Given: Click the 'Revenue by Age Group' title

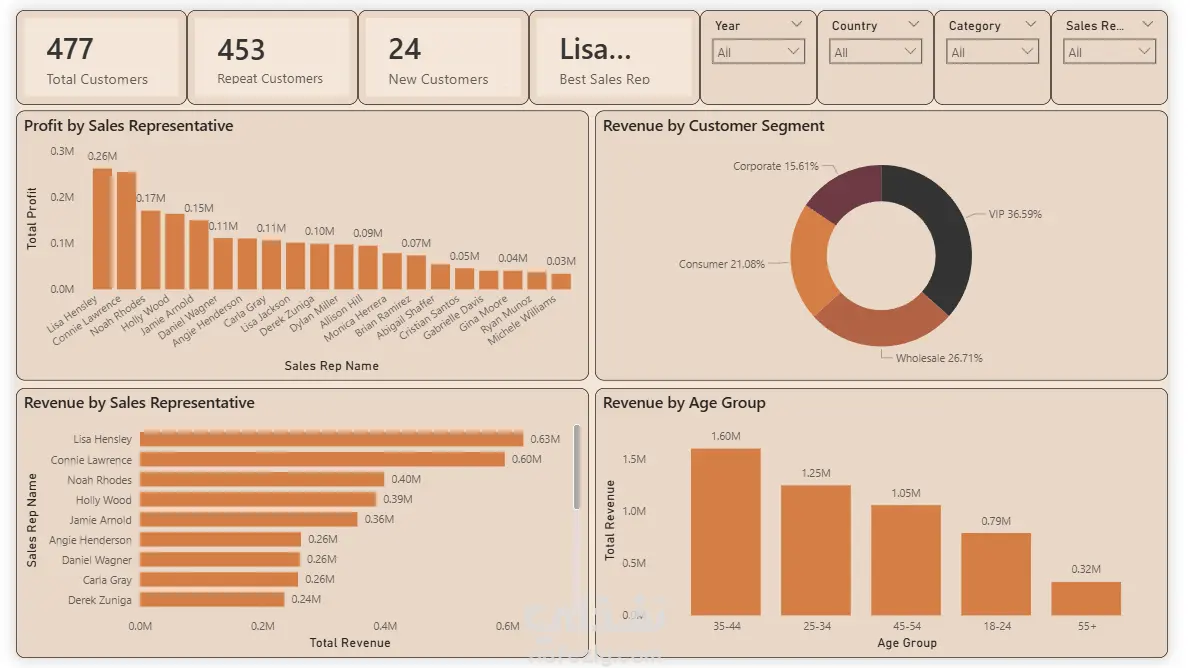Looking at the screenshot, I should click(x=684, y=403).
